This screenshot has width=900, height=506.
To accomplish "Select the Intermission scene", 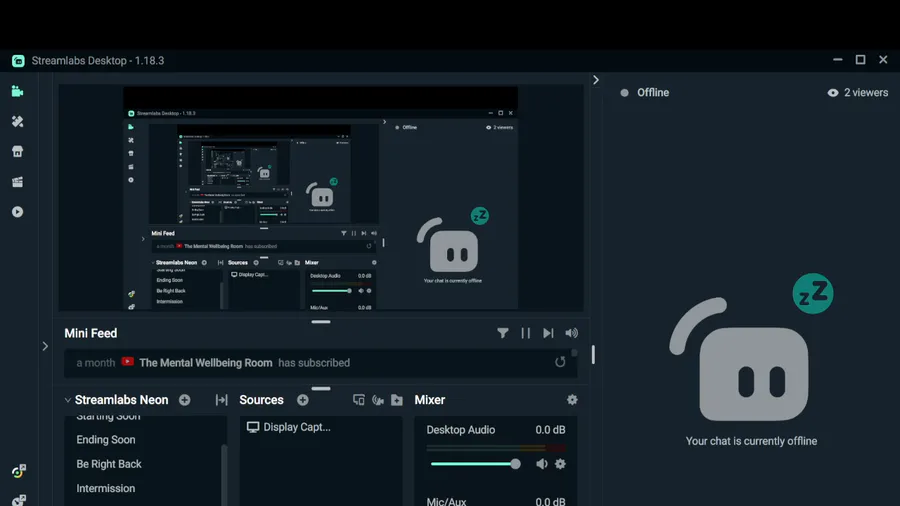I will tap(106, 488).
